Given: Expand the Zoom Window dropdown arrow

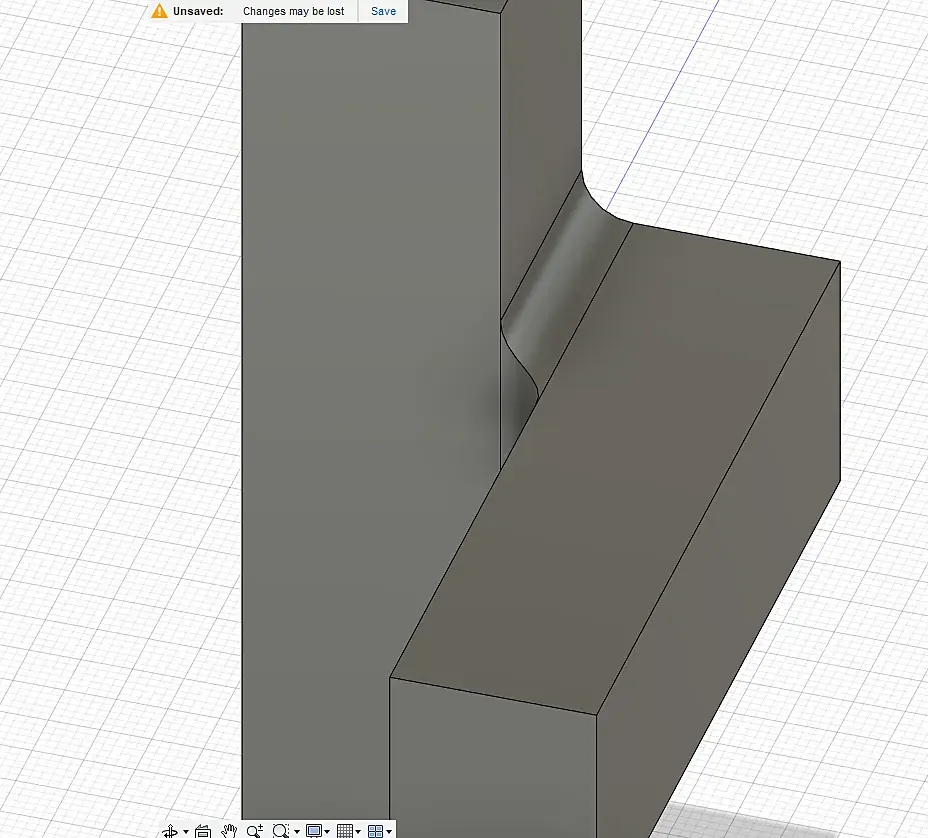Looking at the screenshot, I should point(297,831).
